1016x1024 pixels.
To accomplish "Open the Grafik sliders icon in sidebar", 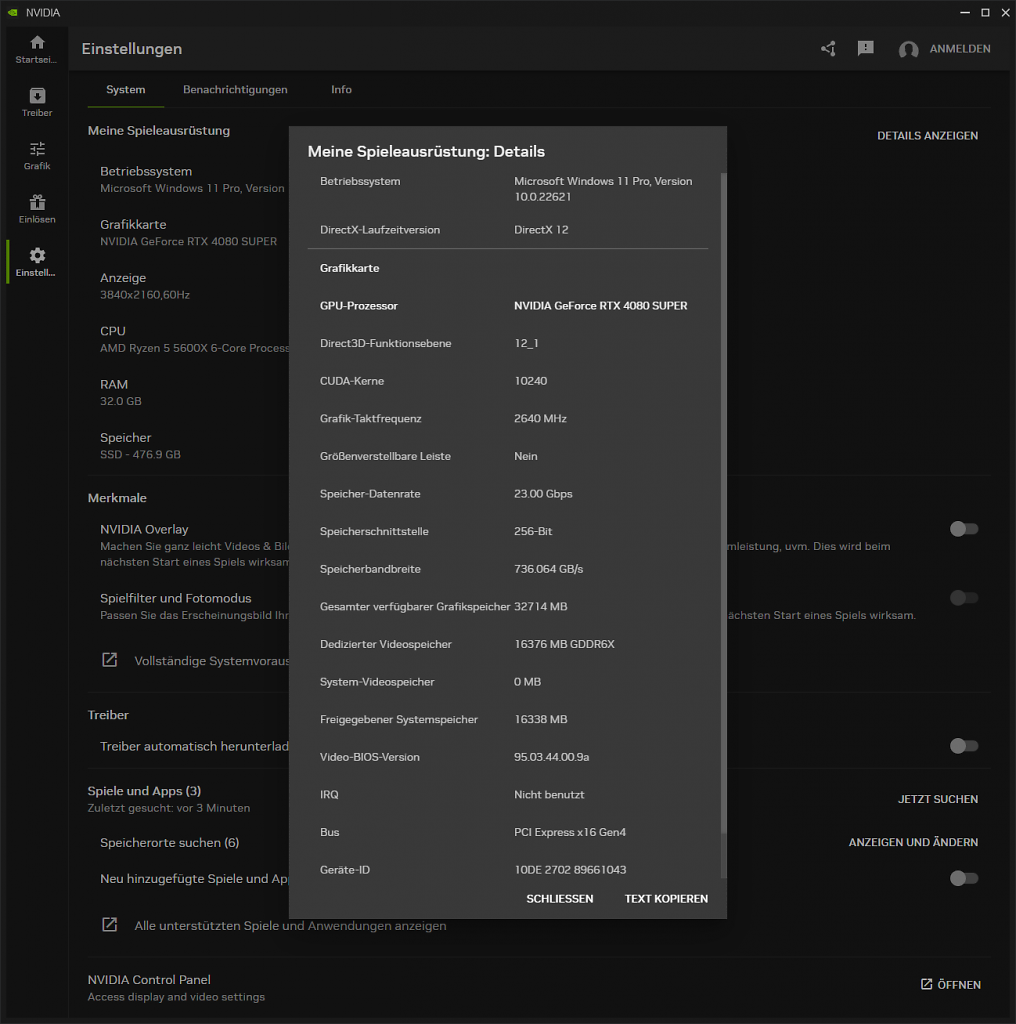I will (37, 149).
